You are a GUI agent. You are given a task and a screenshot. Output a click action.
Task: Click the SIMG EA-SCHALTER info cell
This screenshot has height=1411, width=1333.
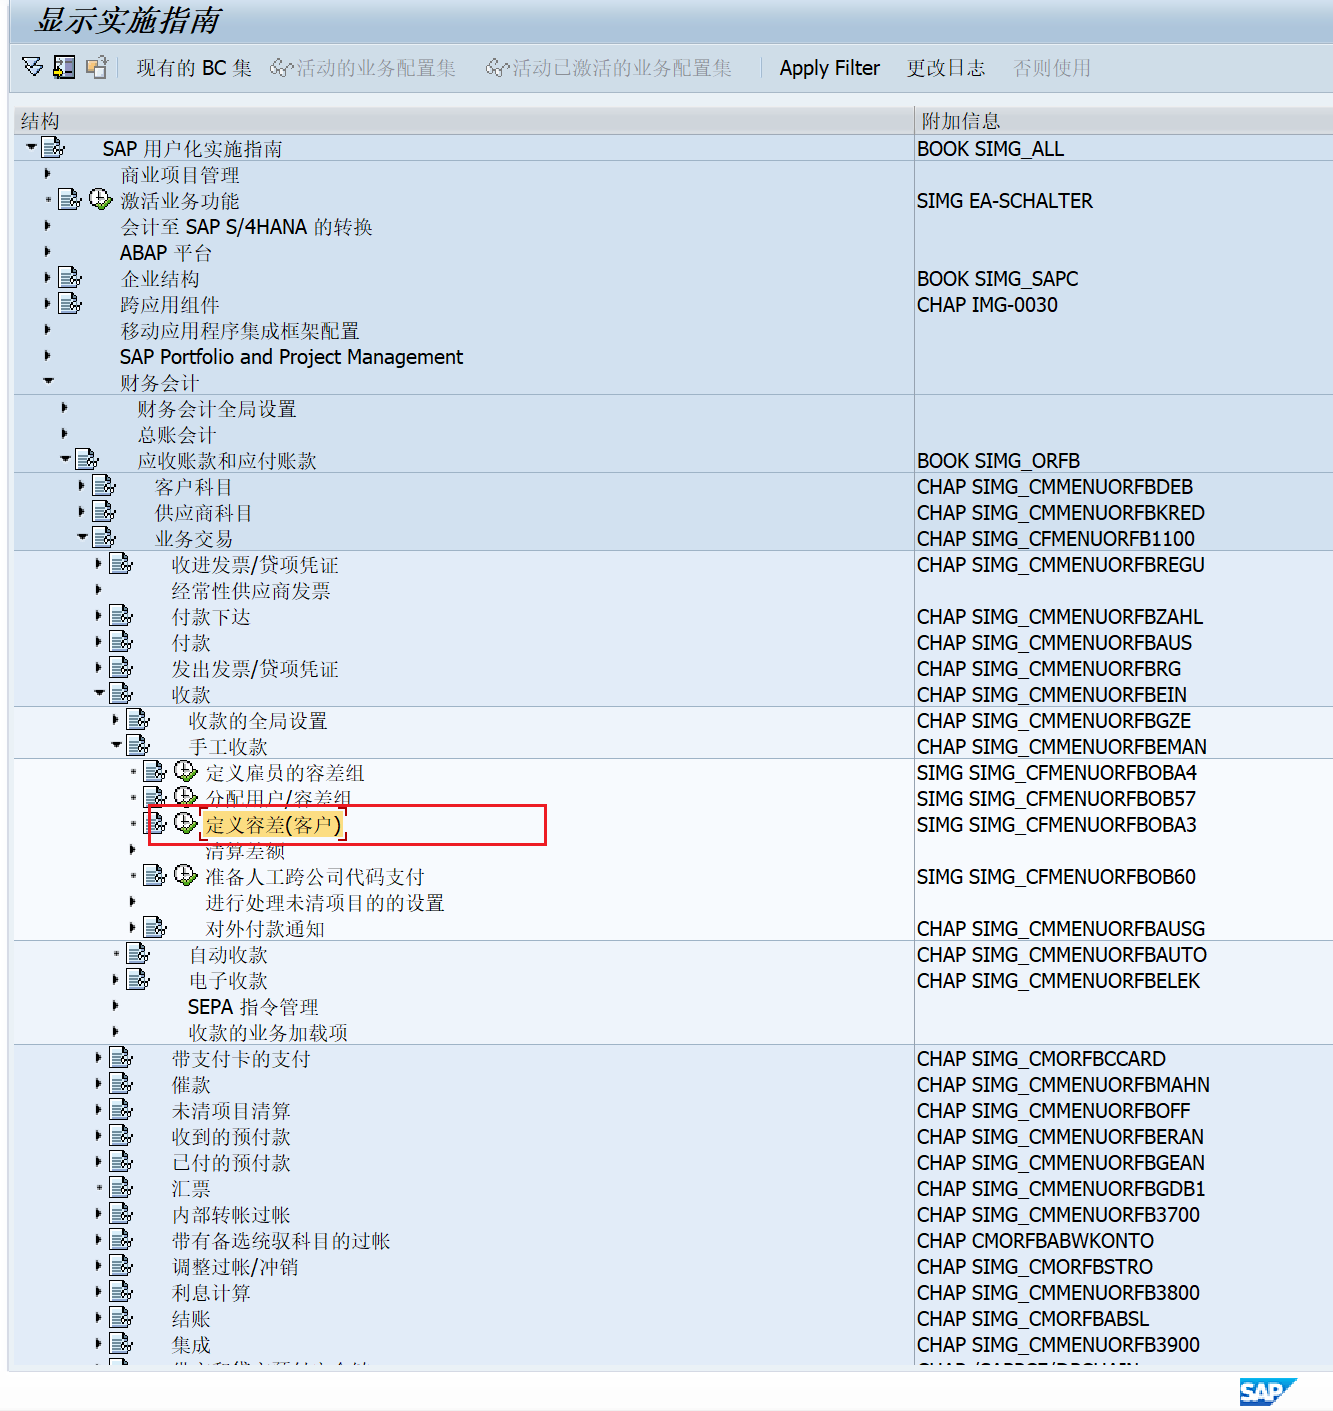click(x=1005, y=201)
